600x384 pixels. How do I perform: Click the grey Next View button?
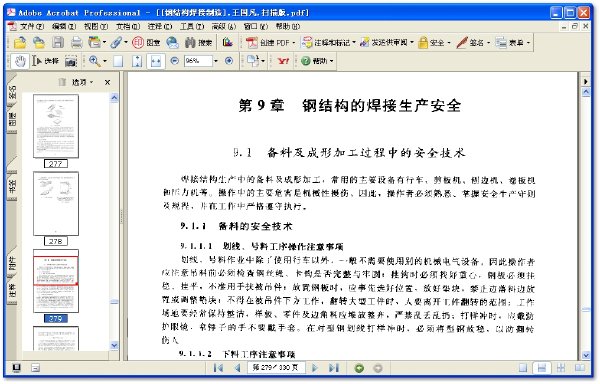(x=378, y=368)
